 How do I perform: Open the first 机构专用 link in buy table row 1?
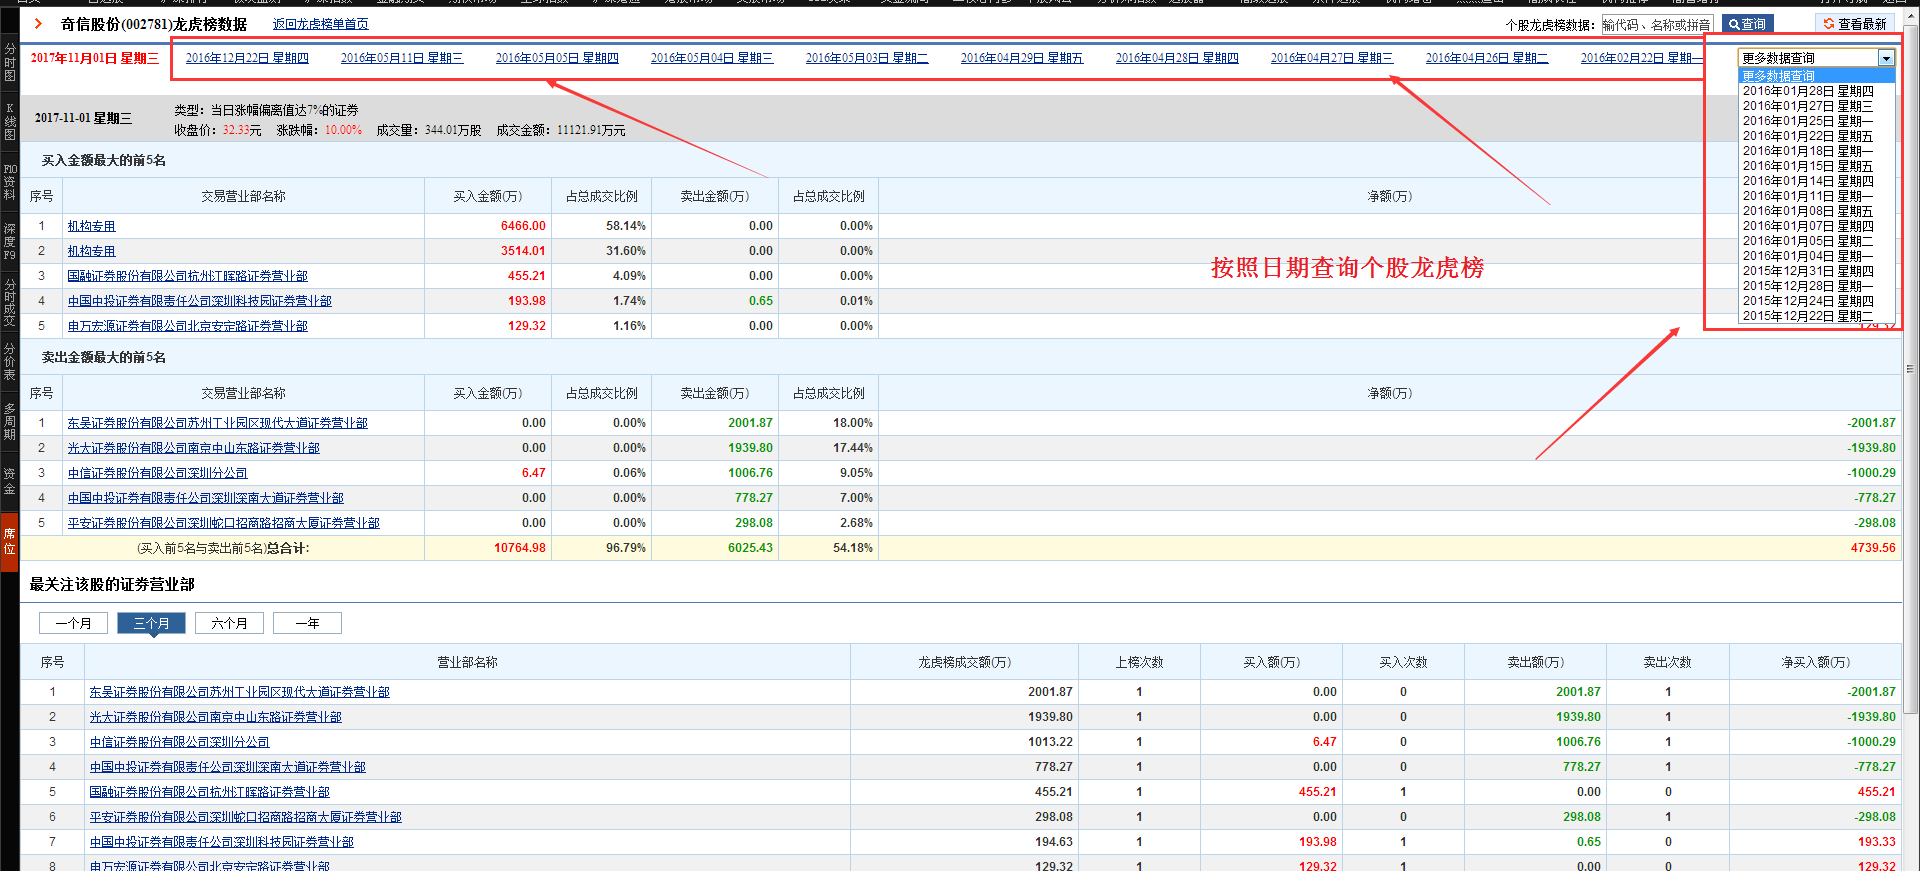click(91, 226)
